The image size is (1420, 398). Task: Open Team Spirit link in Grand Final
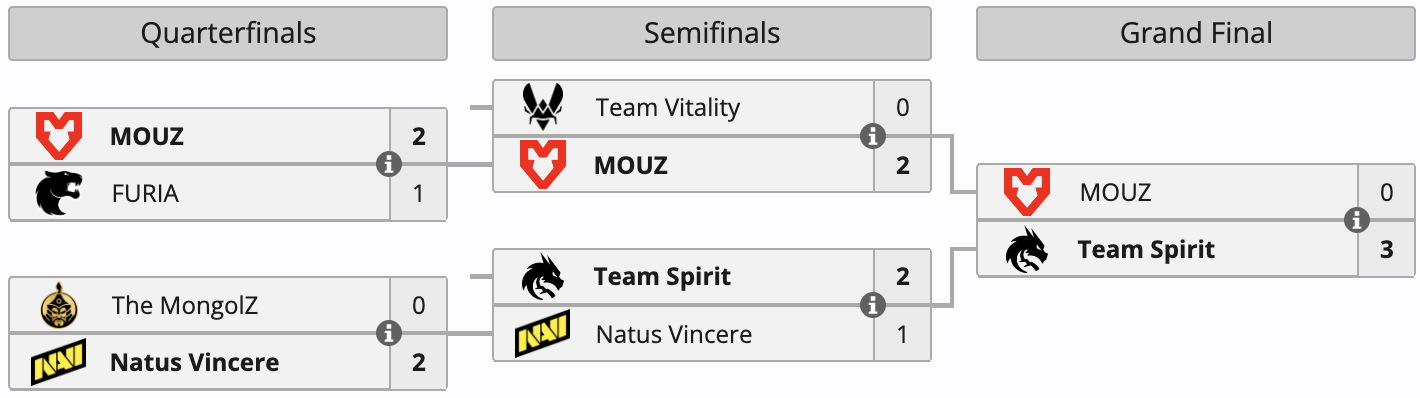click(x=1146, y=249)
